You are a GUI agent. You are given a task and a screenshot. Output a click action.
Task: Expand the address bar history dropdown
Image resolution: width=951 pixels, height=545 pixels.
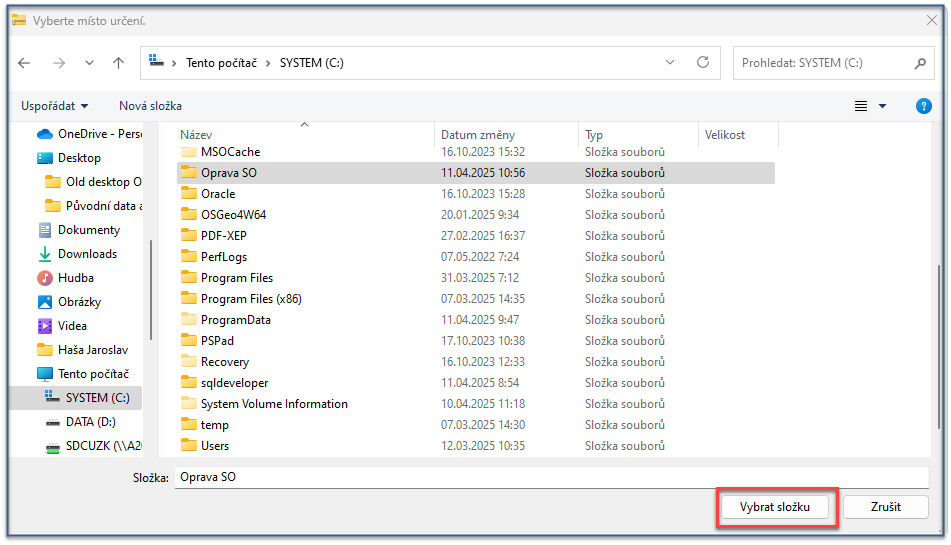click(x=671, y=62)
